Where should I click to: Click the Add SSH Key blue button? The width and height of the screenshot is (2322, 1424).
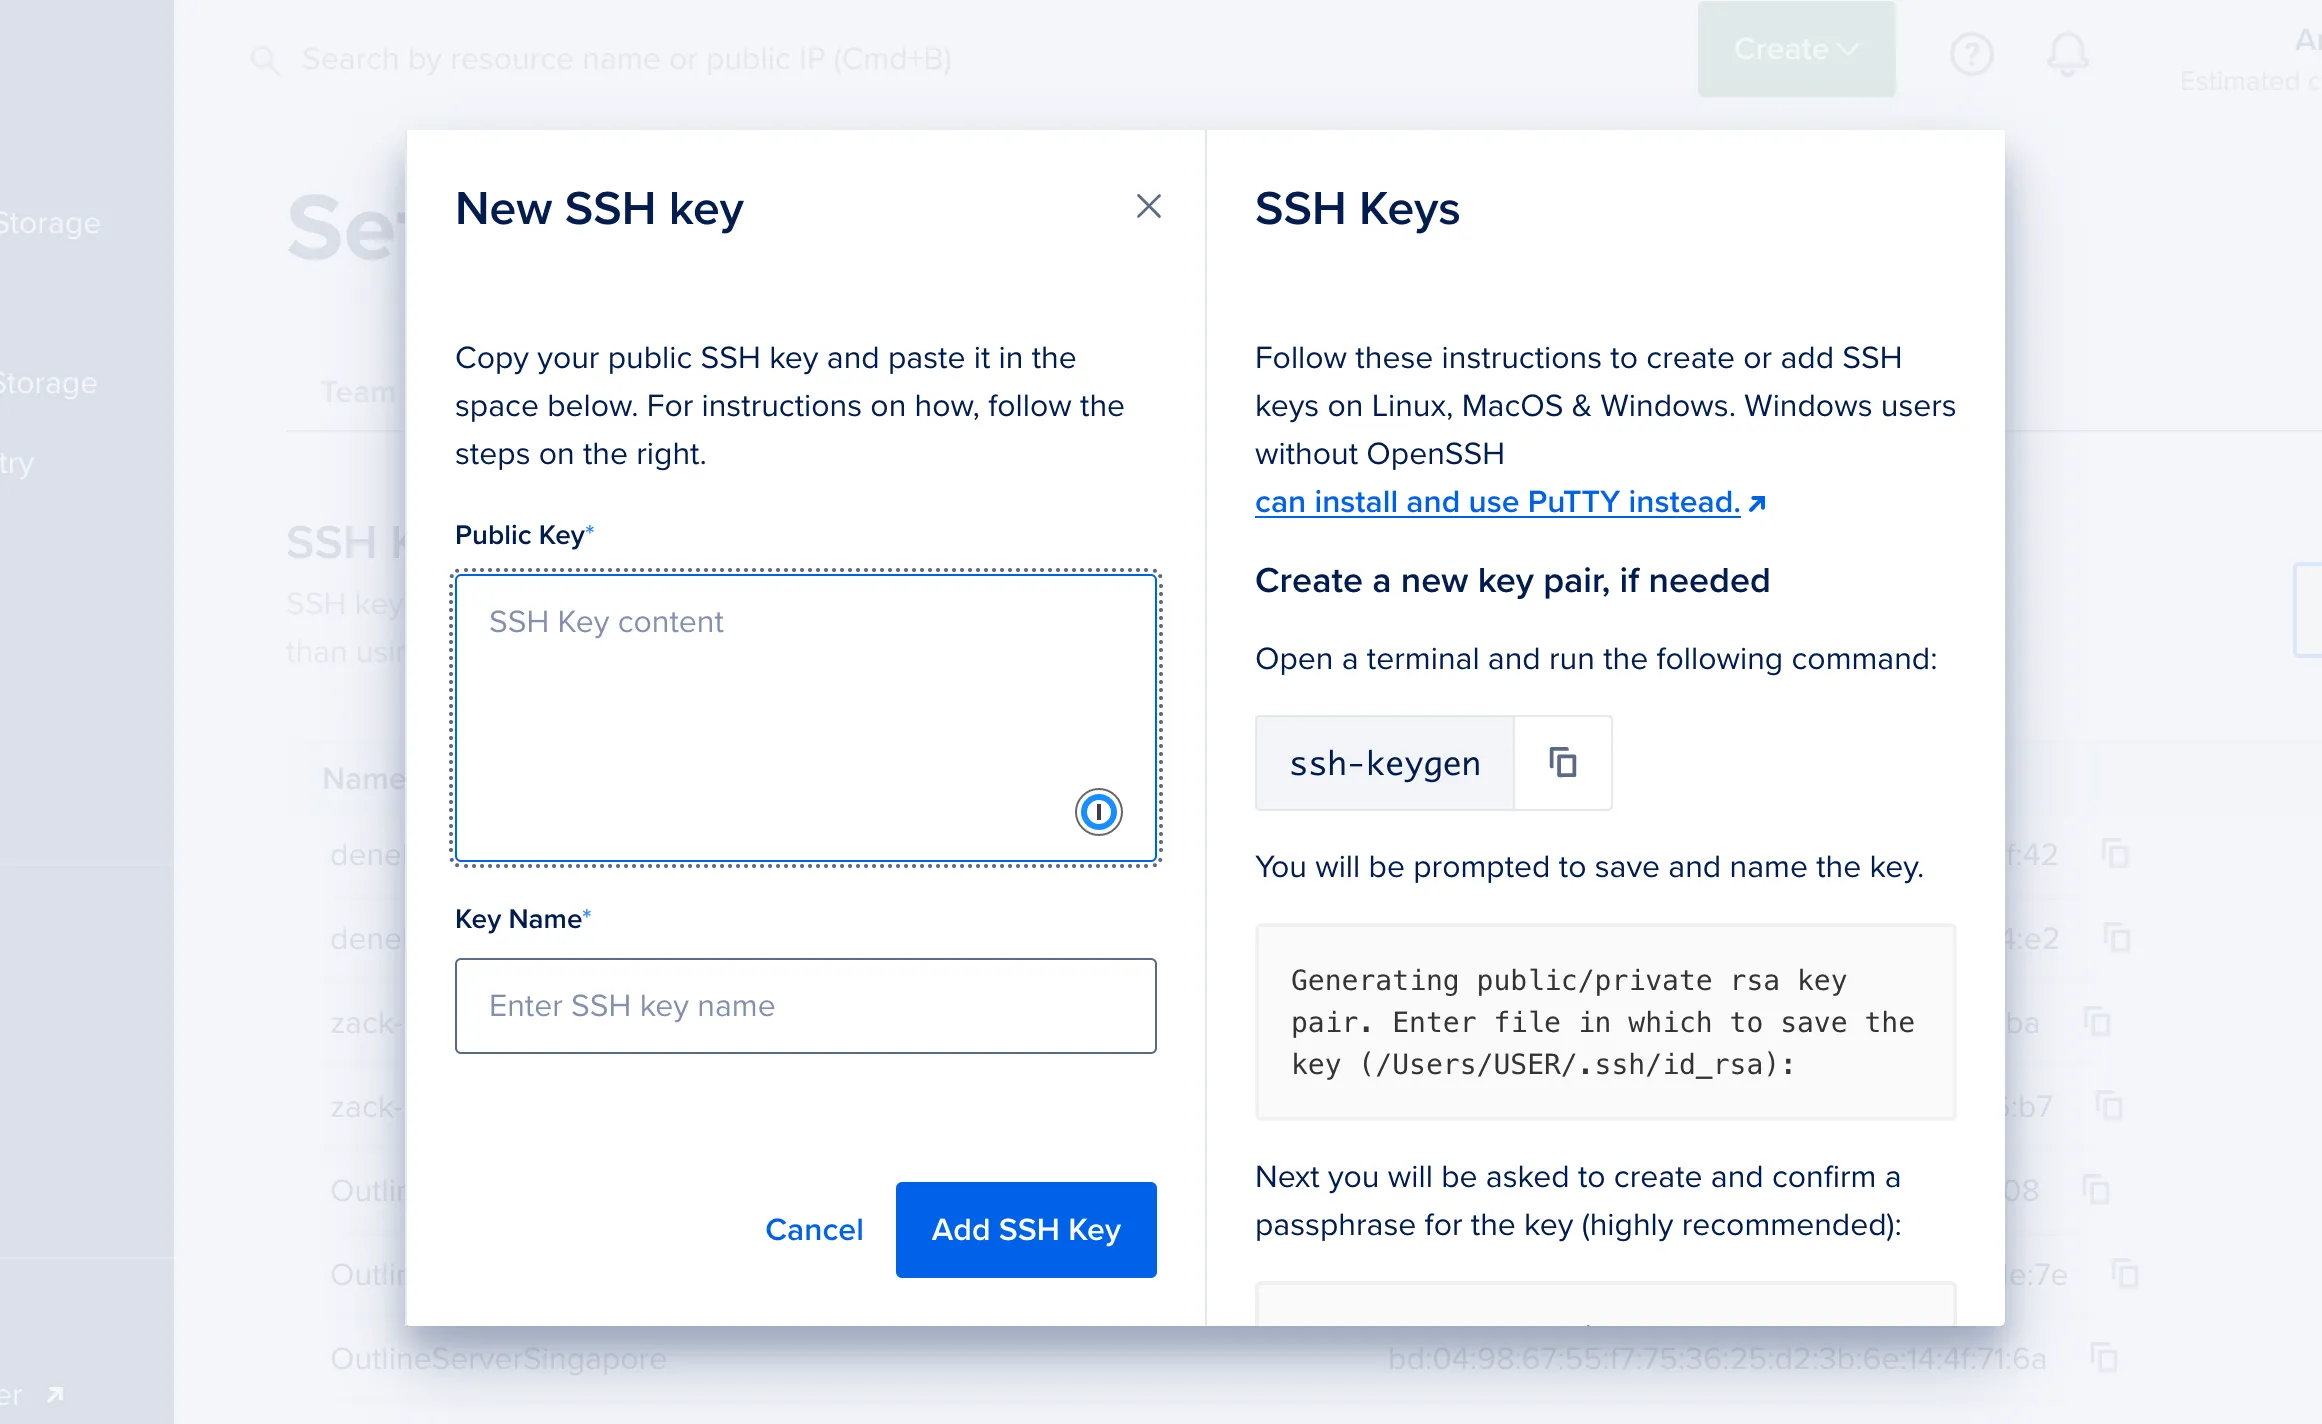pyautogui.click(x=1027, y=1230)
